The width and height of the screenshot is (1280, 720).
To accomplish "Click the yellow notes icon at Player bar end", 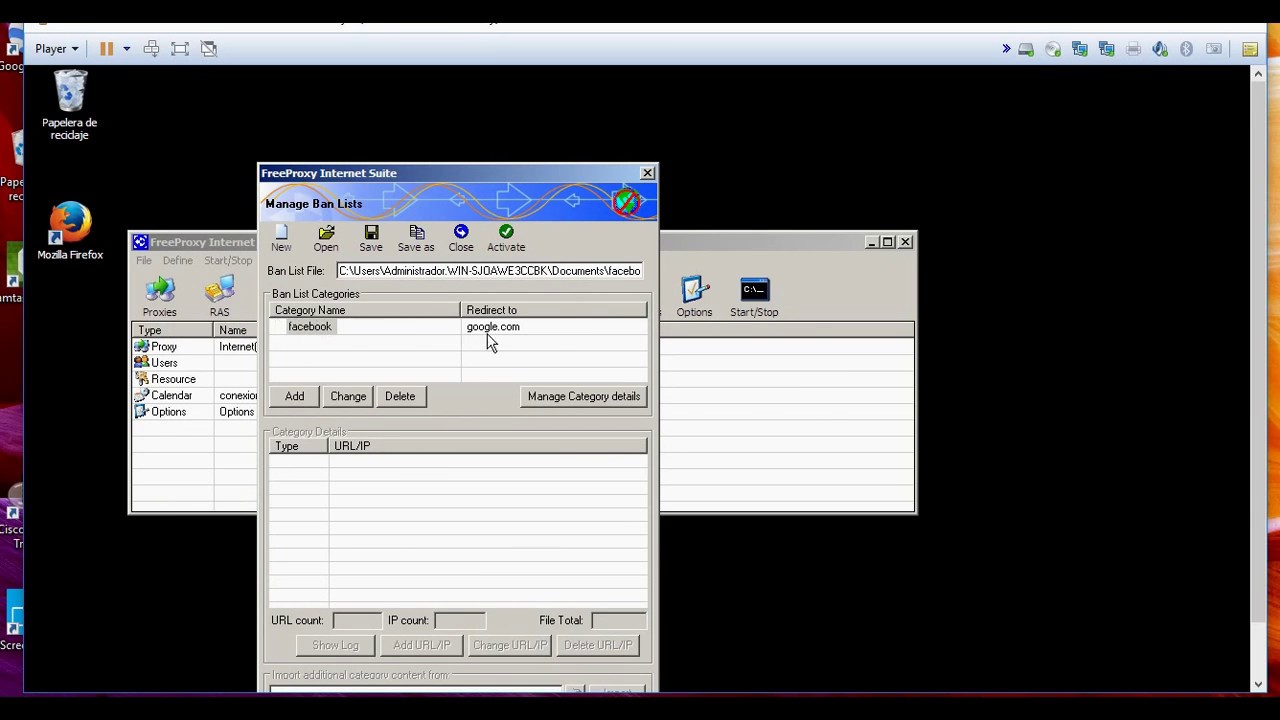I will [x=1250, y=49].
